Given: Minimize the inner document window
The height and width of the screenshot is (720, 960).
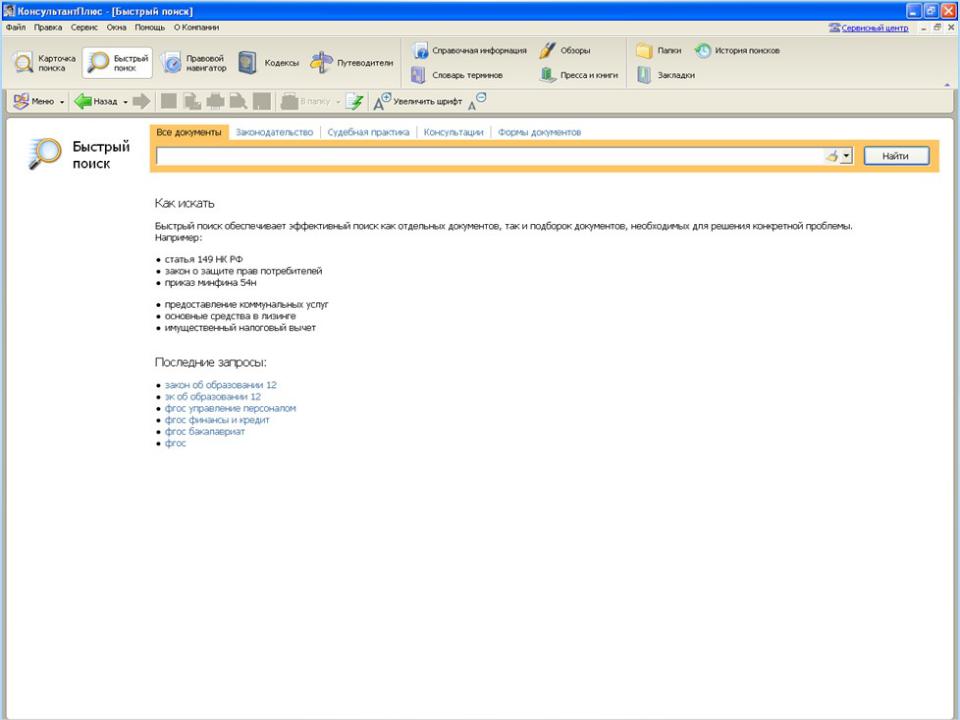Looking at the screenshot, I should [x=924, y=28].
